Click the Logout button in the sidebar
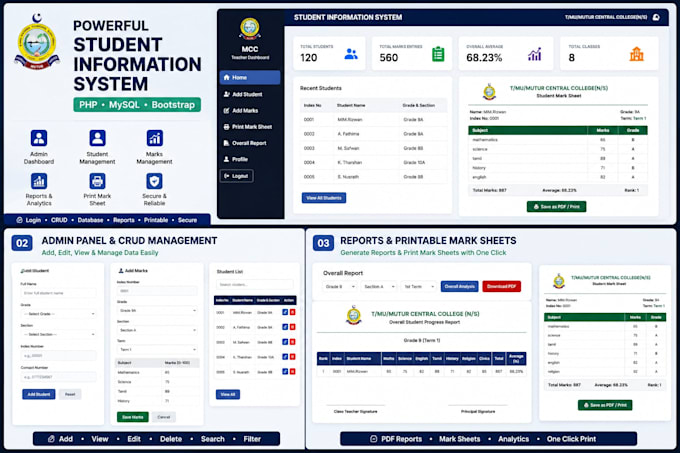This screenshot has height=453, width=680. pyautogui.click(x=236, y=176)
